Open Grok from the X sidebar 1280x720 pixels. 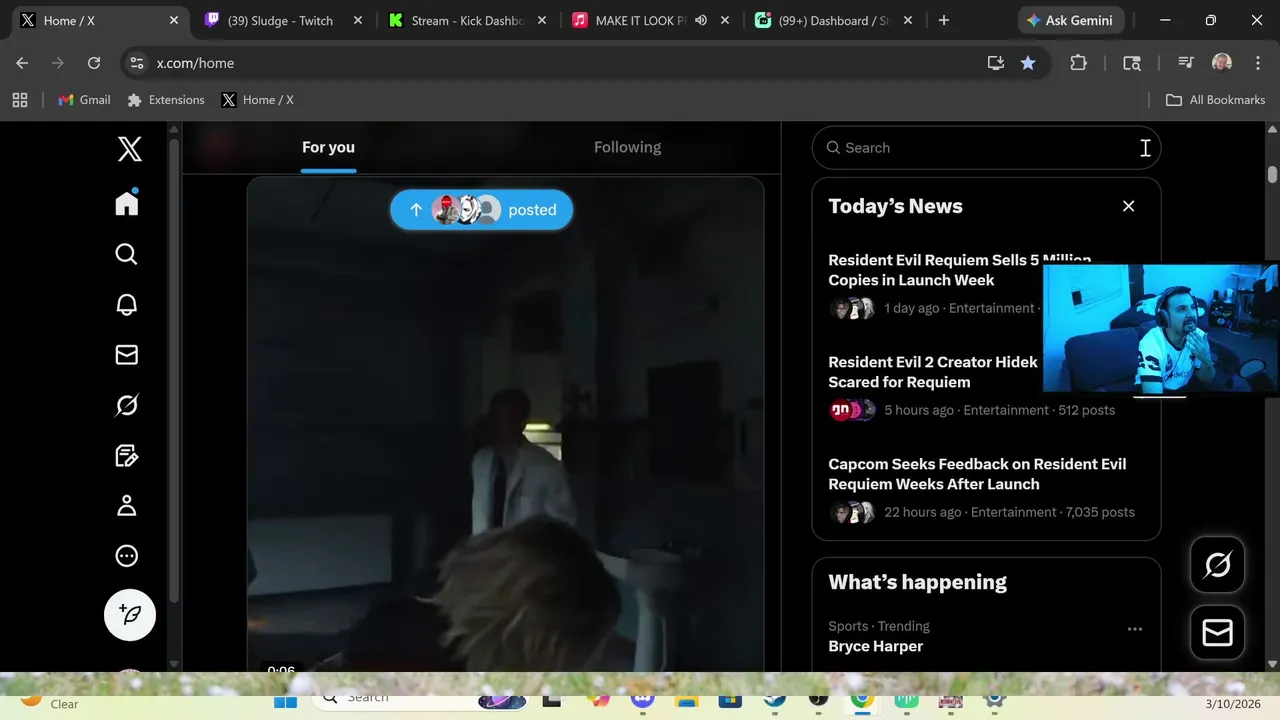(x=126, y=405)
